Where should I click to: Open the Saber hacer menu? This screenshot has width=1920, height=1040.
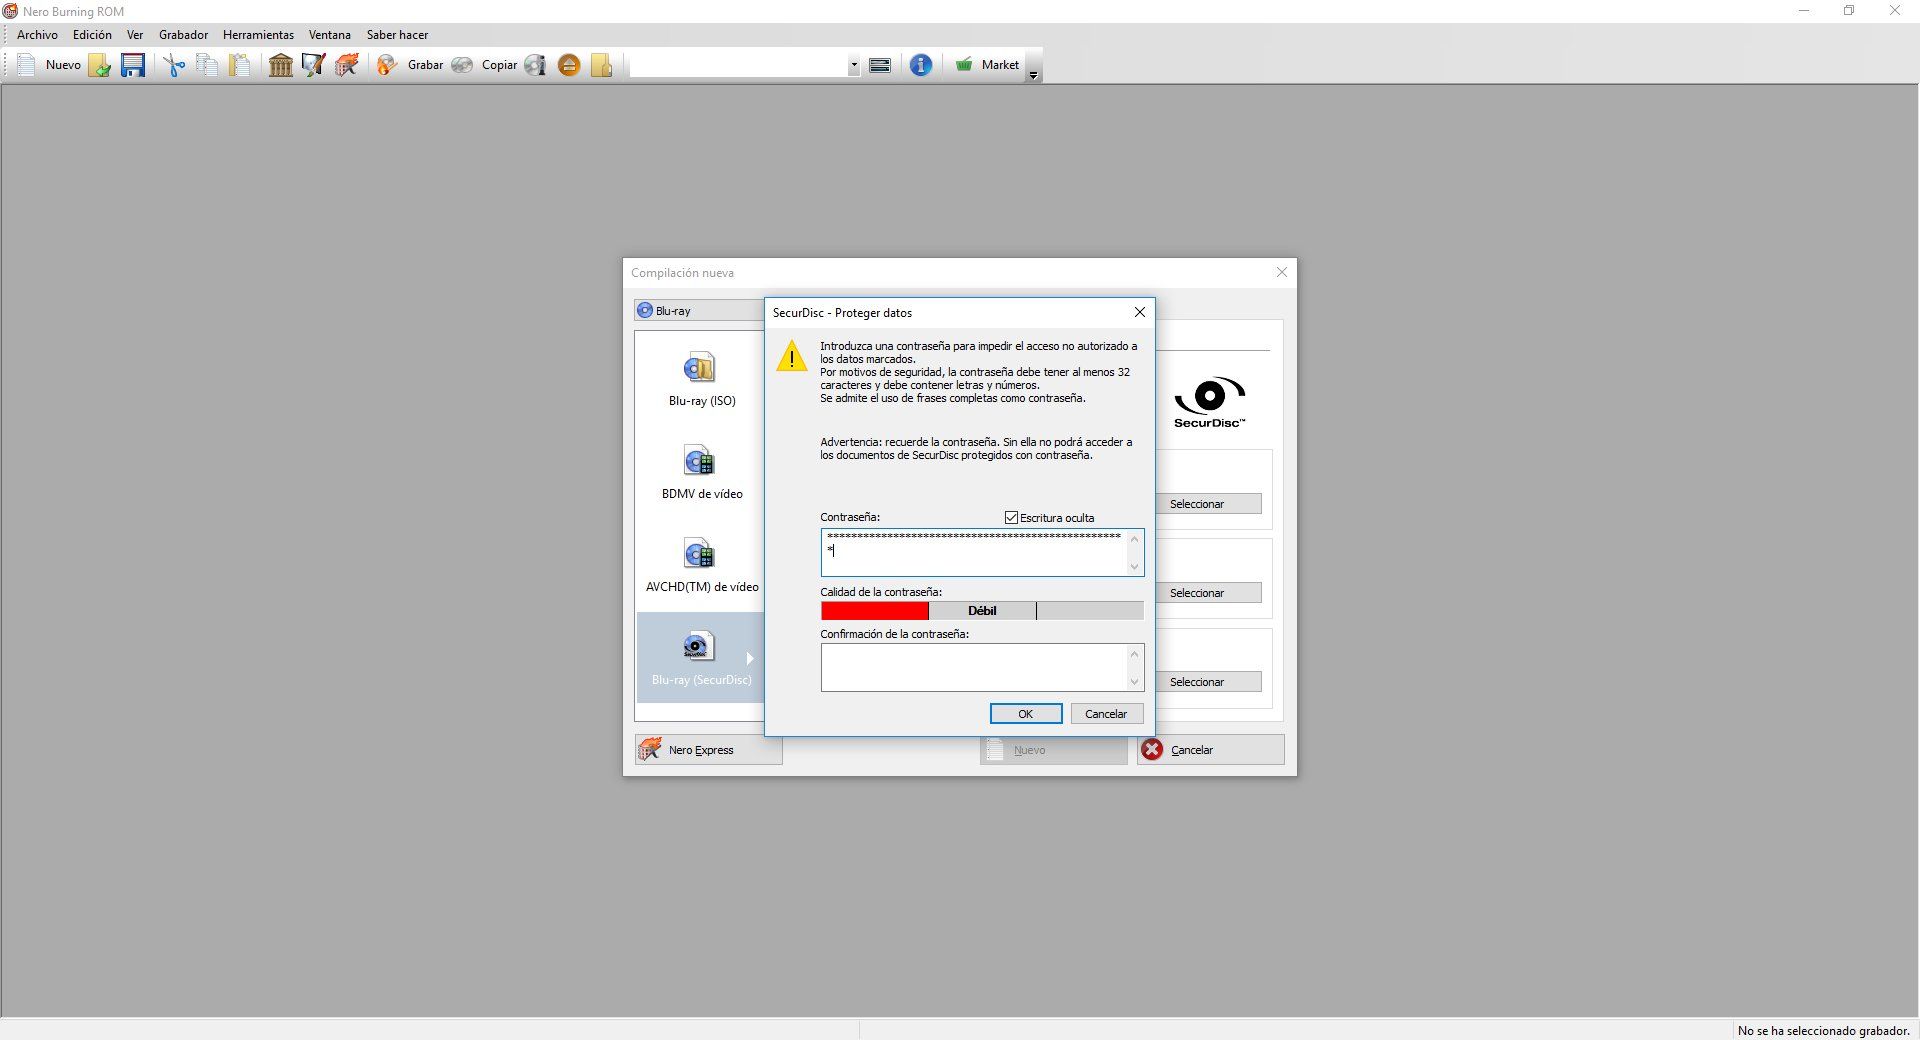coord(397,35)
